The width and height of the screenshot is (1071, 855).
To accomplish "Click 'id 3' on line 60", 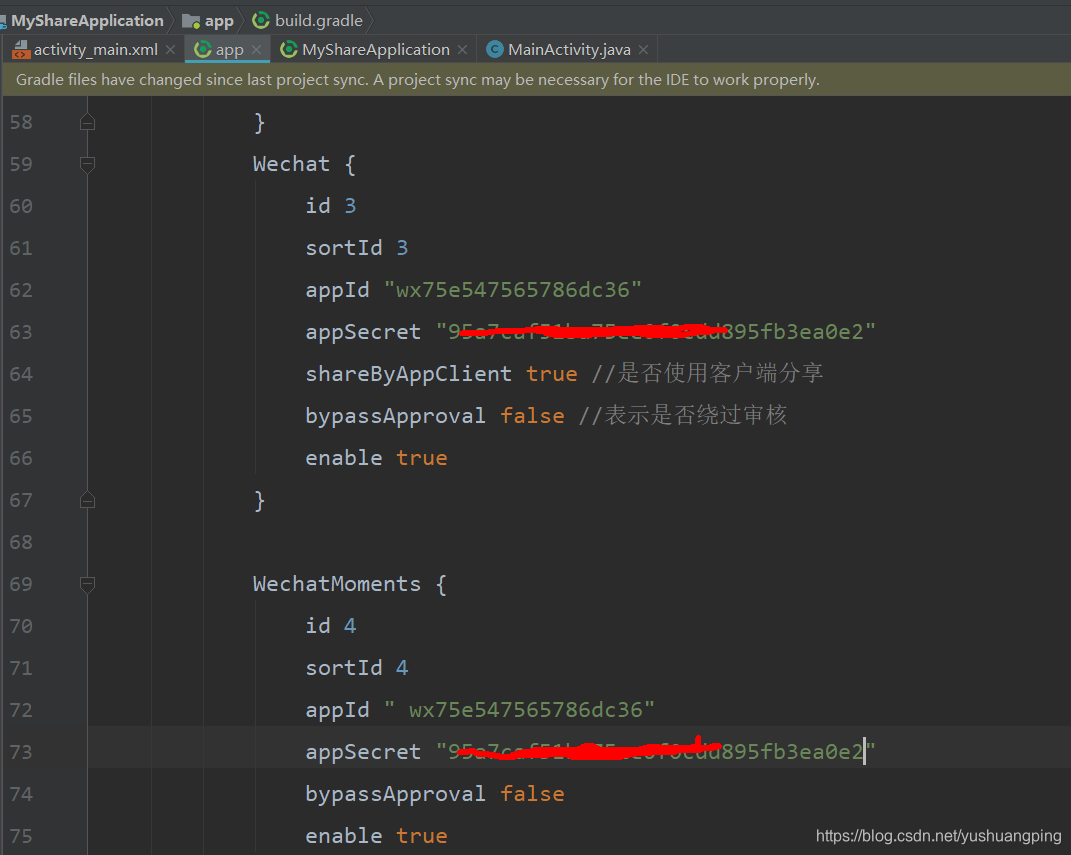I will click(x=331, y=206).
